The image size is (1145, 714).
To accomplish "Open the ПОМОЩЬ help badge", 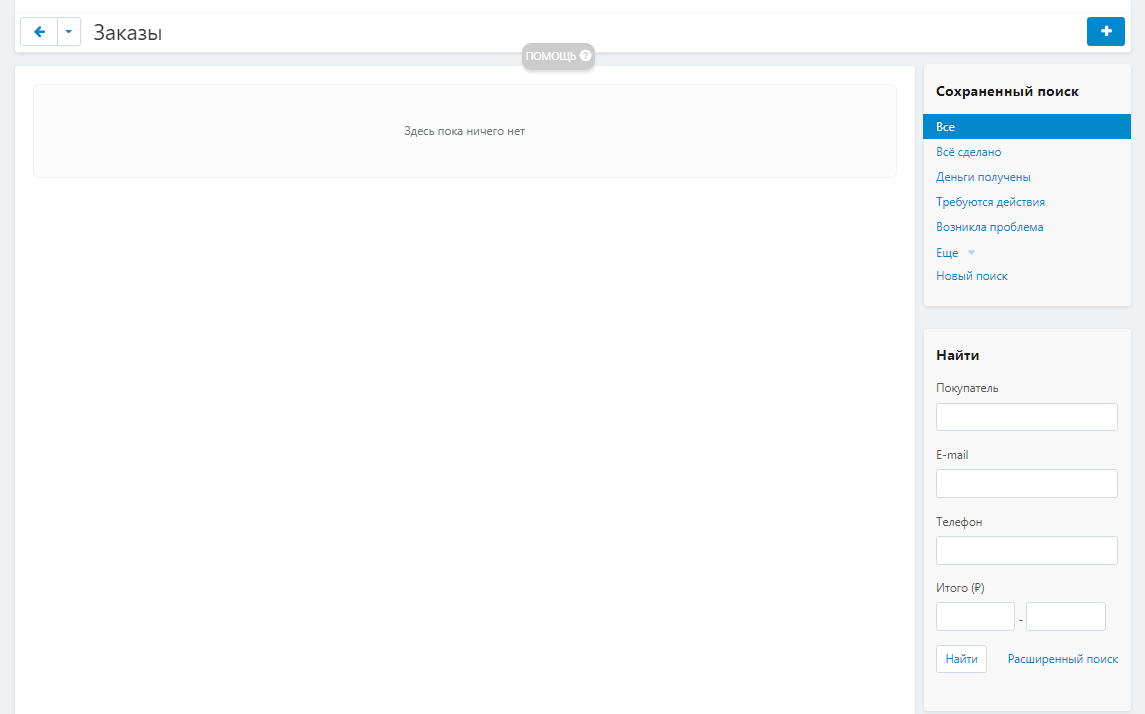I will pyautogui.click(x=558, y=56).
